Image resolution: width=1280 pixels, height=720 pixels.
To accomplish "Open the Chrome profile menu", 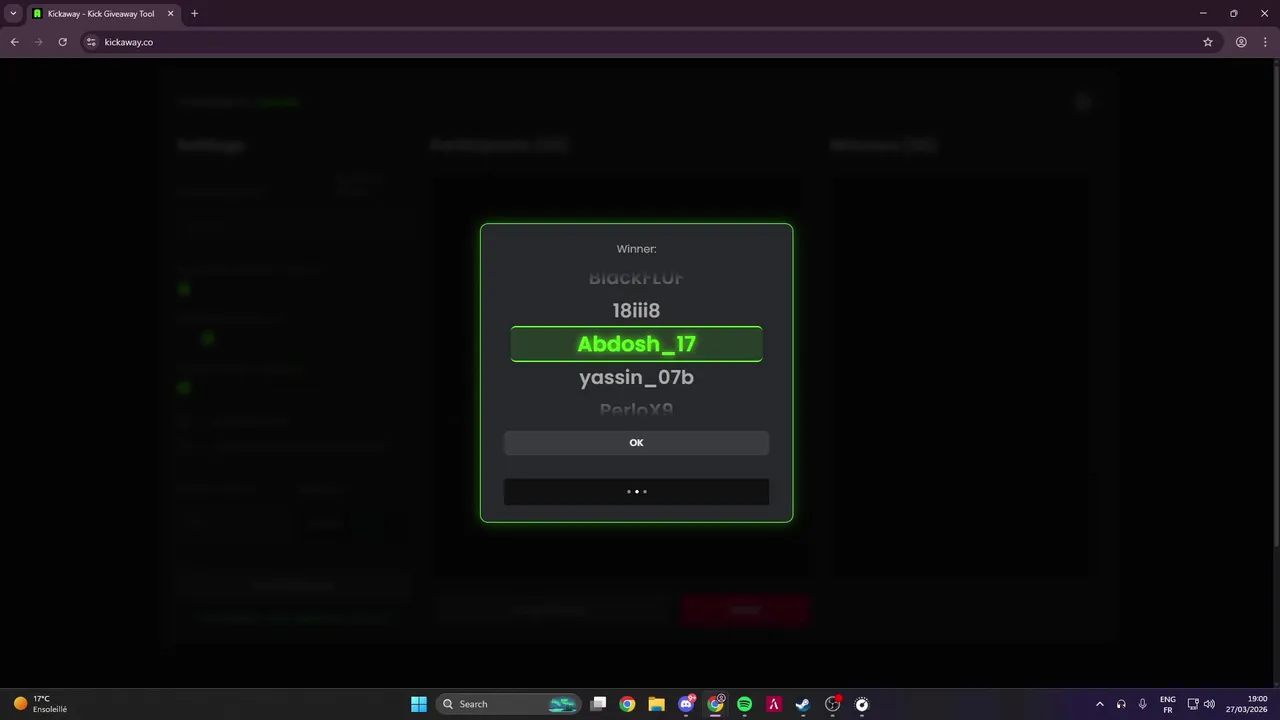I will pos(1241,42).
